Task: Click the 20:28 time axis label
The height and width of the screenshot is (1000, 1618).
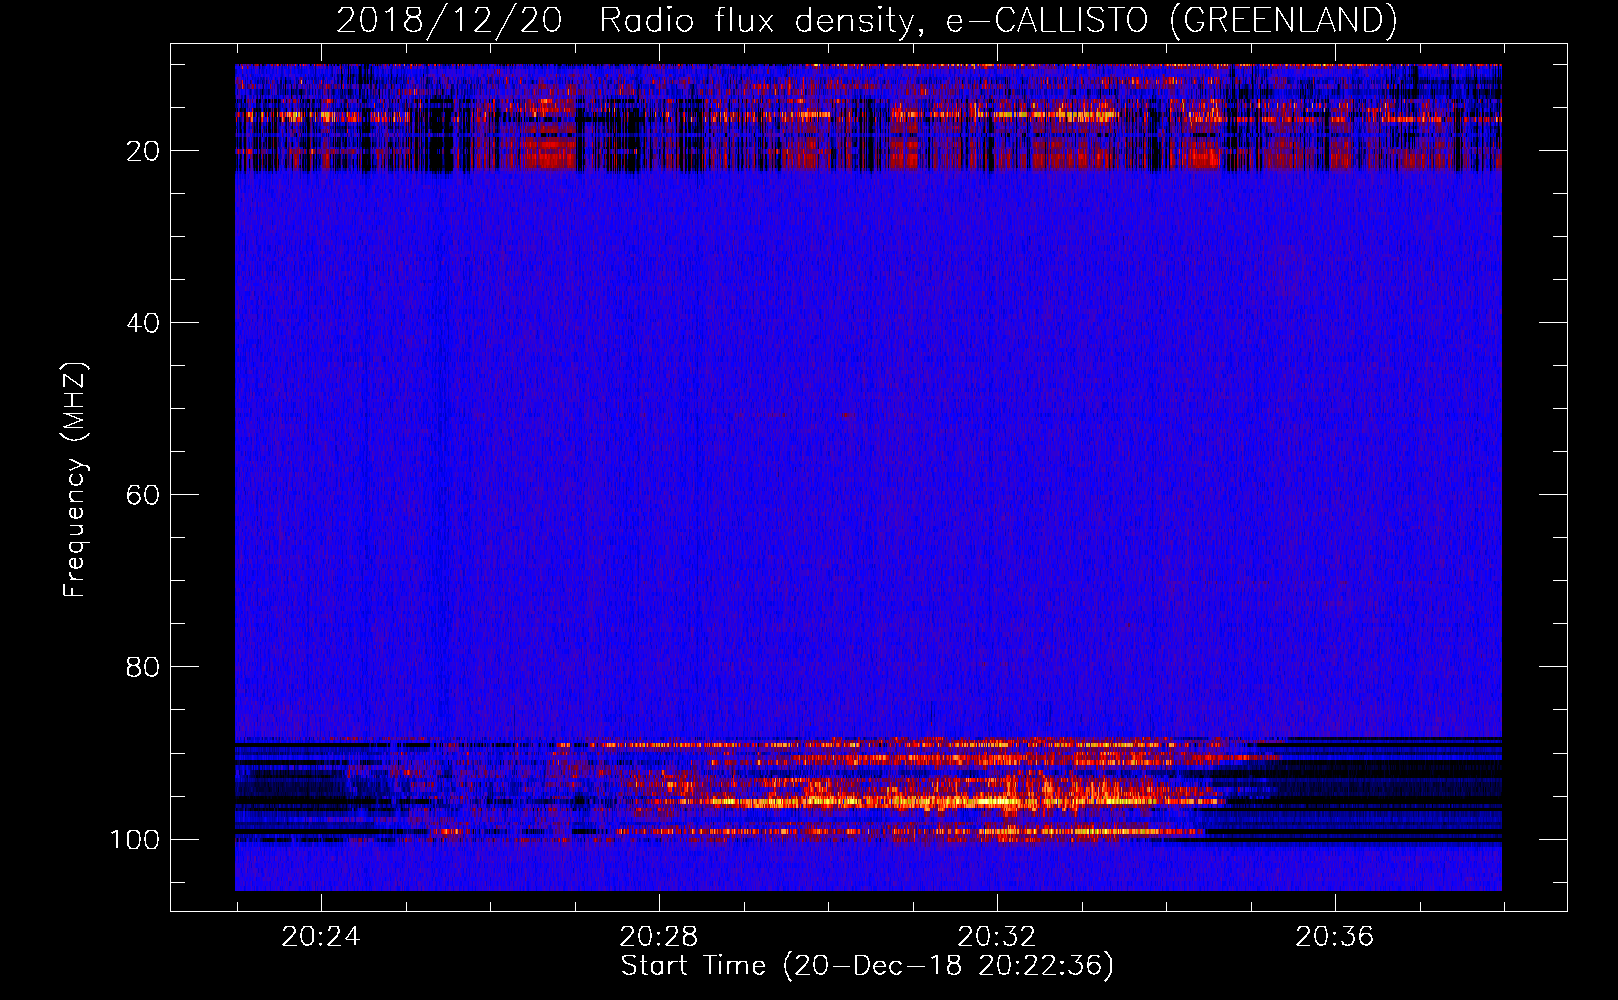Action: point(658,937)
